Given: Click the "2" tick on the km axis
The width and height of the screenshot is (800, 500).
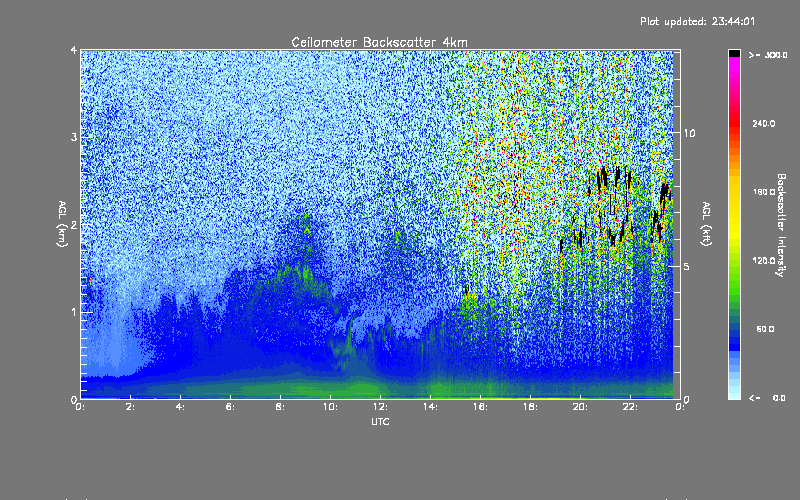Looking at the screenshot, I should pyautogui.click(x=74, y=225).
